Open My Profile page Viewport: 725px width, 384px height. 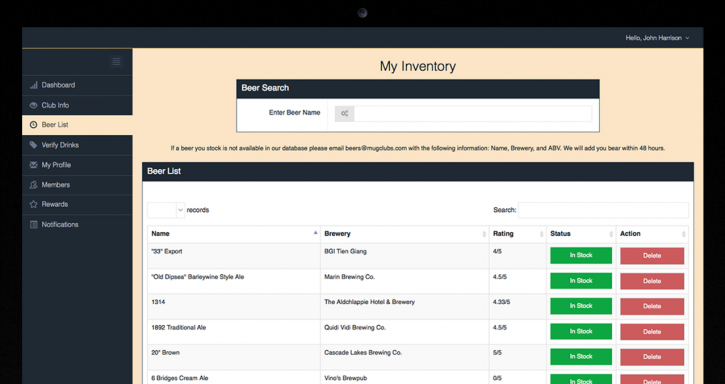click(x=77, y=165)
